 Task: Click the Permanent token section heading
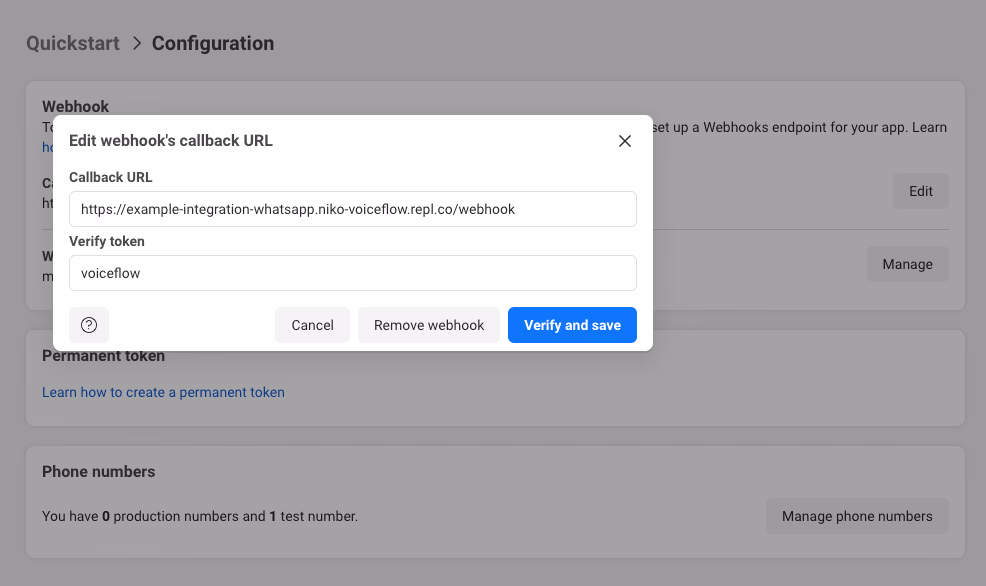pos(104,356)
